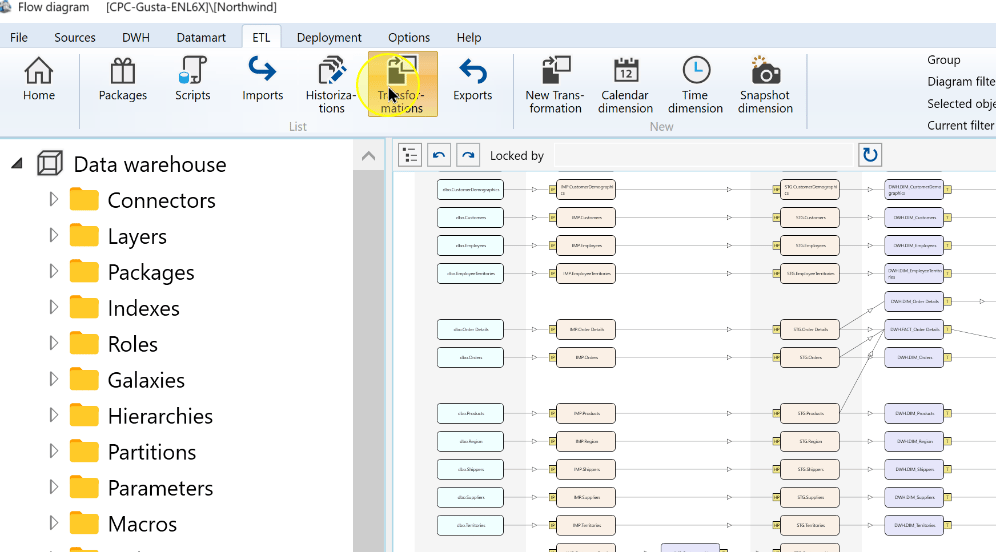Refresh the flow diagram

pyautogui.click(x=870, y=155)
